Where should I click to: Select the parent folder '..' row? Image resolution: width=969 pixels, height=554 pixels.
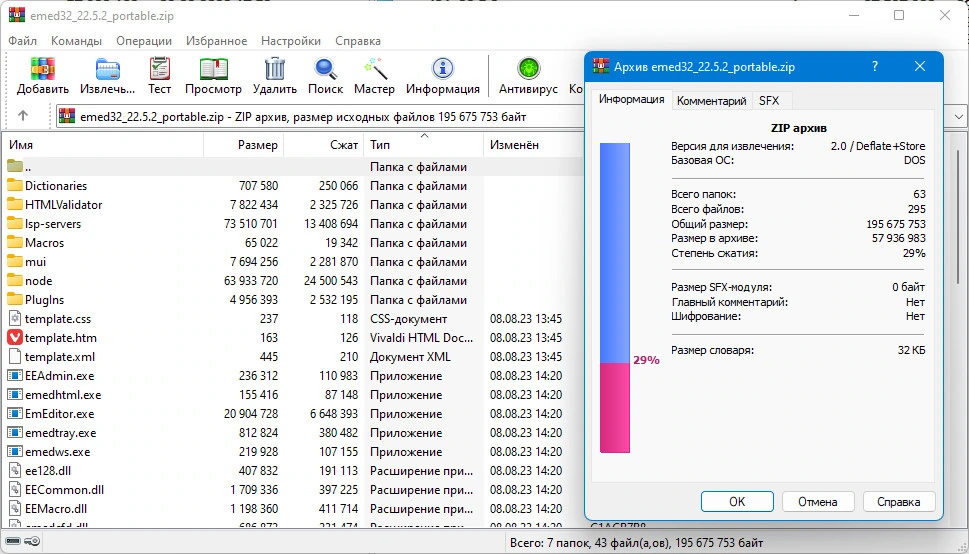pyautogui.click(x=292, y=166)
